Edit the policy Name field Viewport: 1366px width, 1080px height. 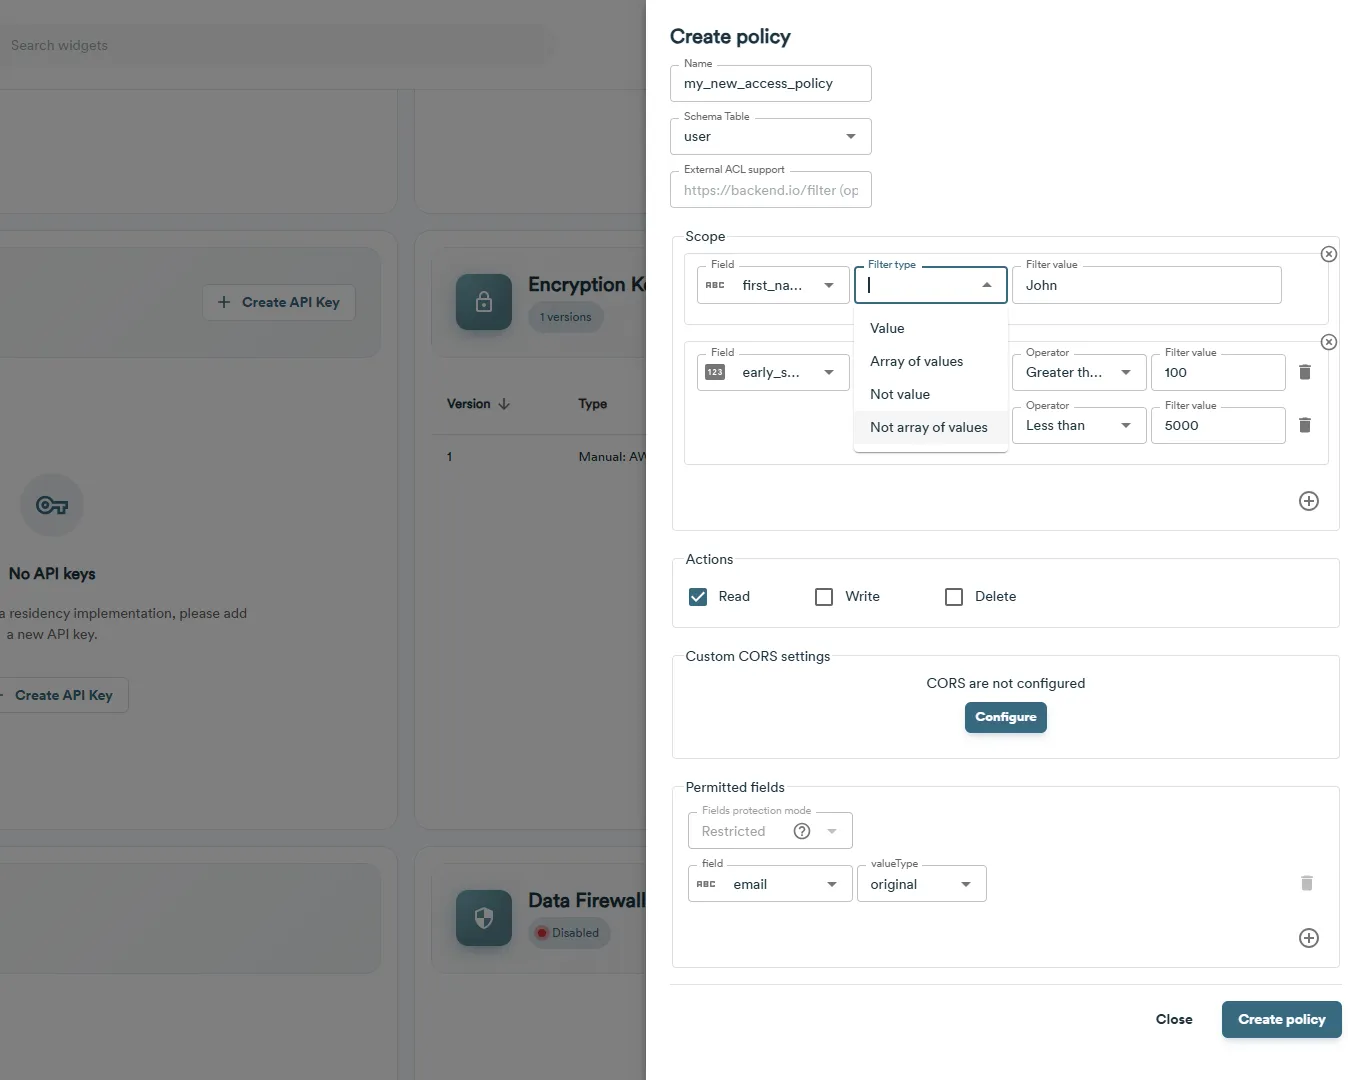click(771, 84)
